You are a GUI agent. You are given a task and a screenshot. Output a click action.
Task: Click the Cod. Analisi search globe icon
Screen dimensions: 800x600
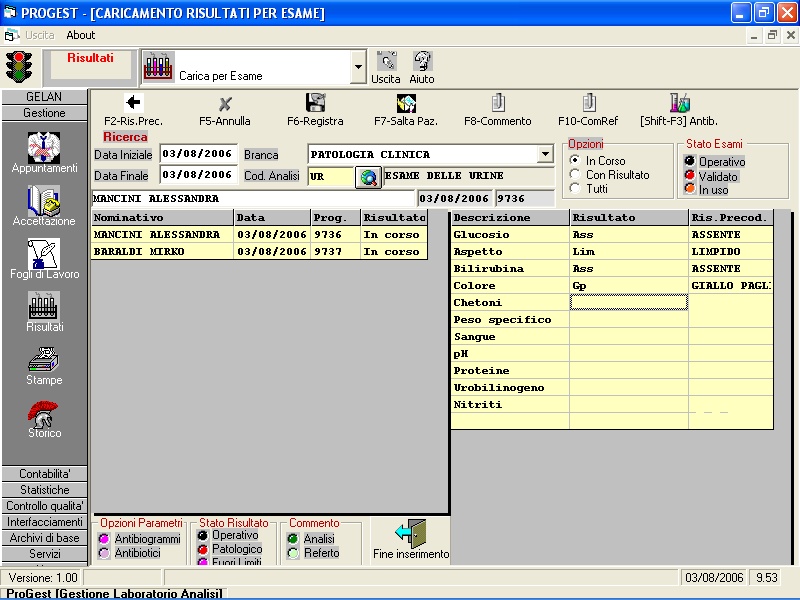(x=368, y=178)
